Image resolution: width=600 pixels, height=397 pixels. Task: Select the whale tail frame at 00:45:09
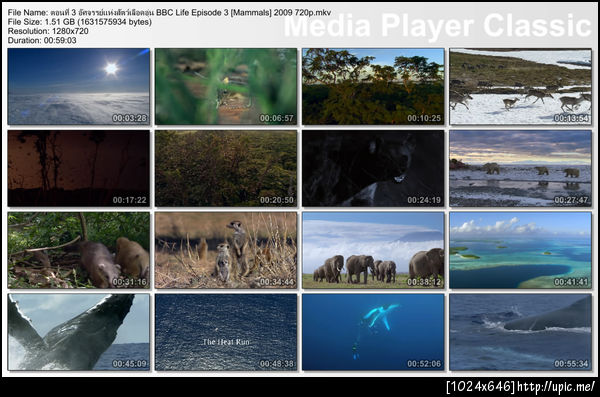click(78, 332)
